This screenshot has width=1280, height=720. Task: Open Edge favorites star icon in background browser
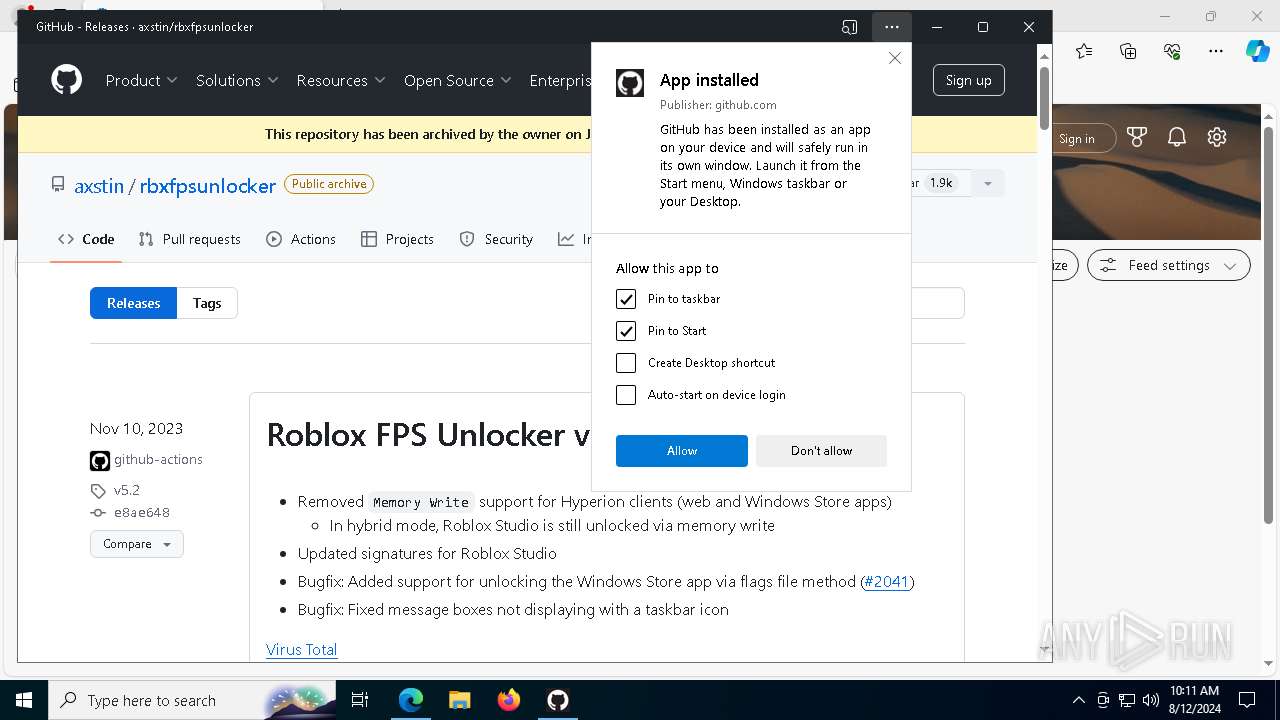1084,51
